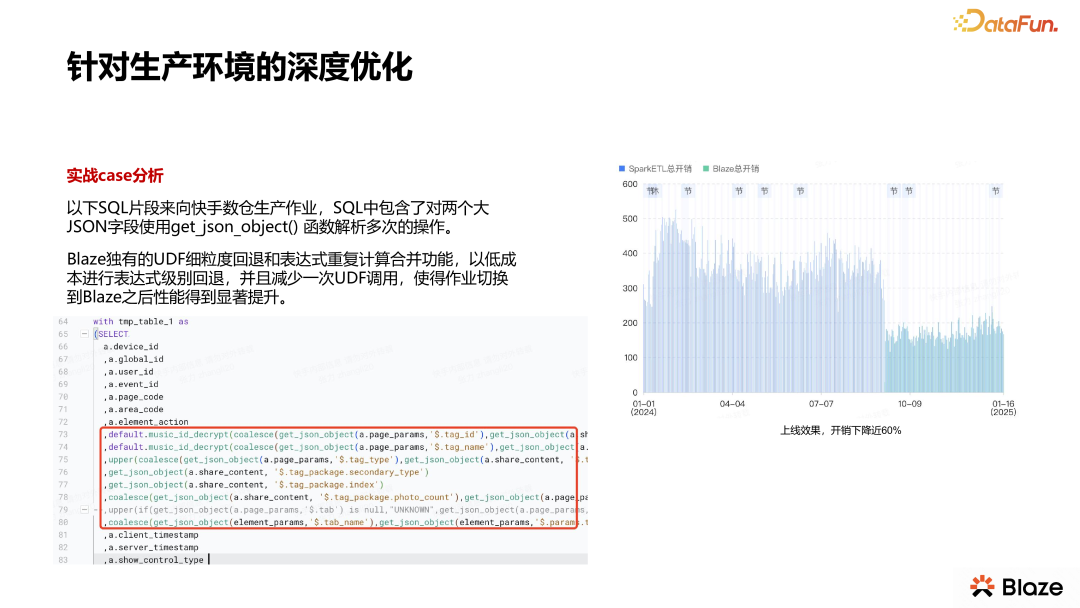Viewport: 1080px width, 608px height.
Task: Click code line number 64
Action: click(x=63, y=322)
